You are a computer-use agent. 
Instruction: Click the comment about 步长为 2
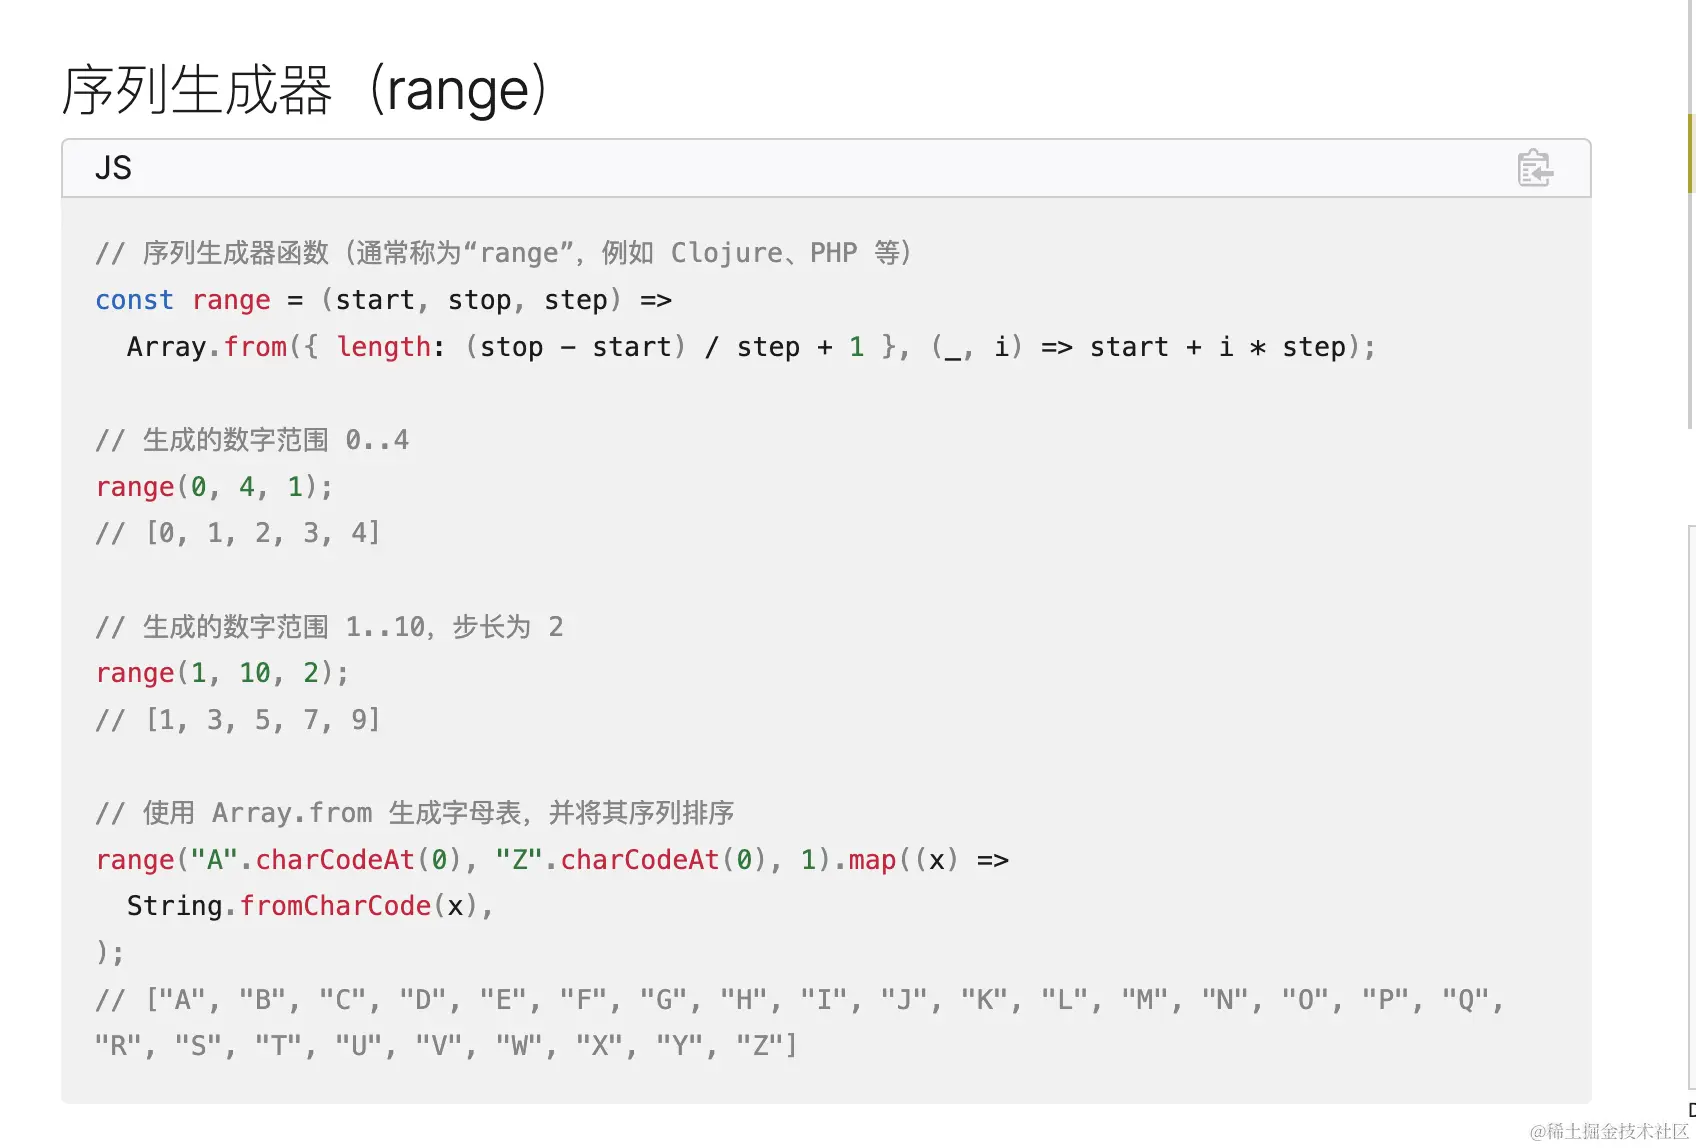coord(330,627)
